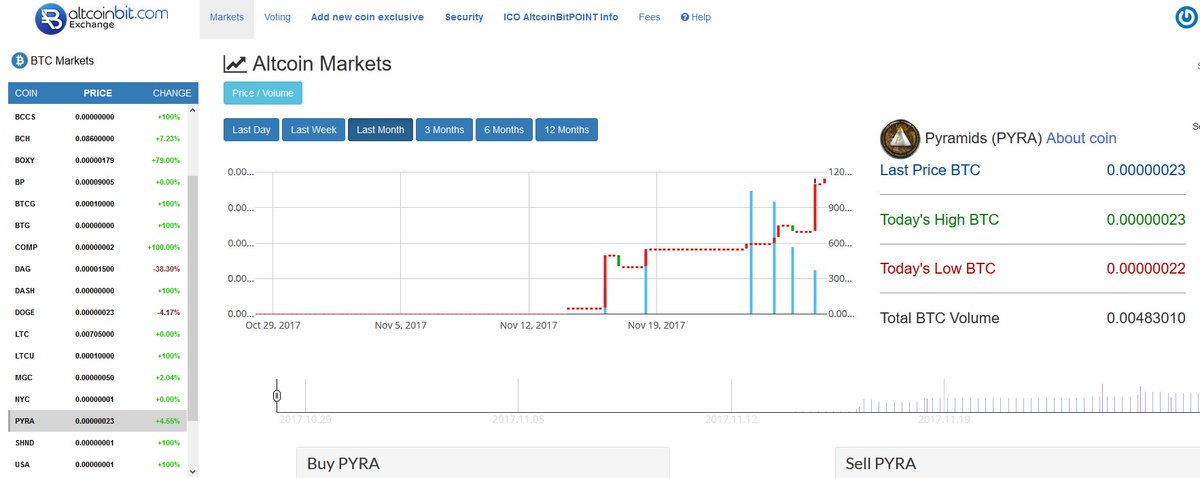Click the Sell PYRA panel header
Image resolution: width=1200 pixels, height=478 pixels.
pos(1017,463)
